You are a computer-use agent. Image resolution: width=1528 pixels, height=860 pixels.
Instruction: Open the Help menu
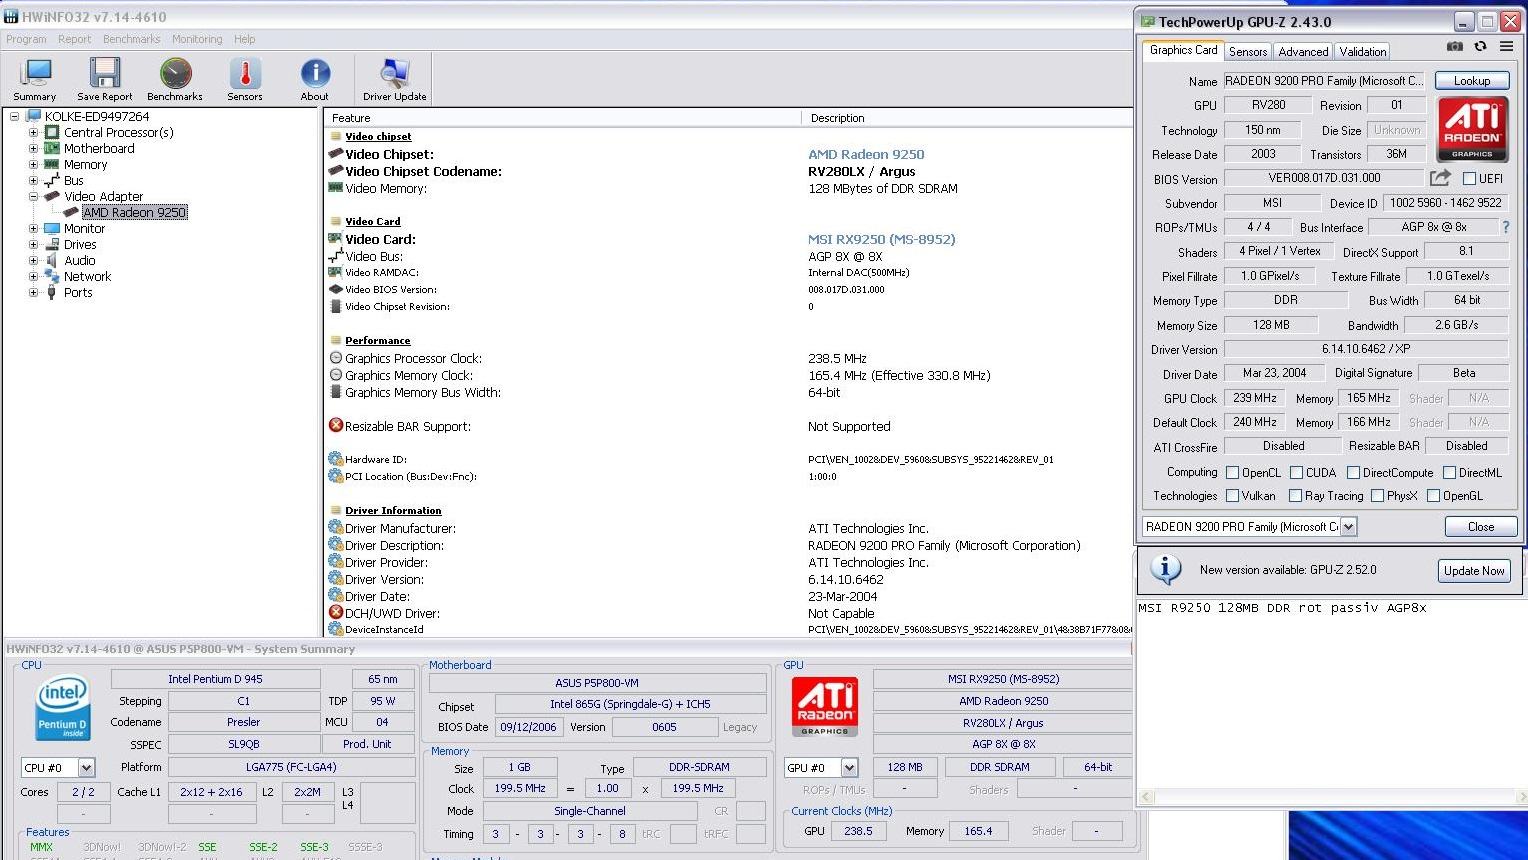pyautogui.click(x=245, y=39)
